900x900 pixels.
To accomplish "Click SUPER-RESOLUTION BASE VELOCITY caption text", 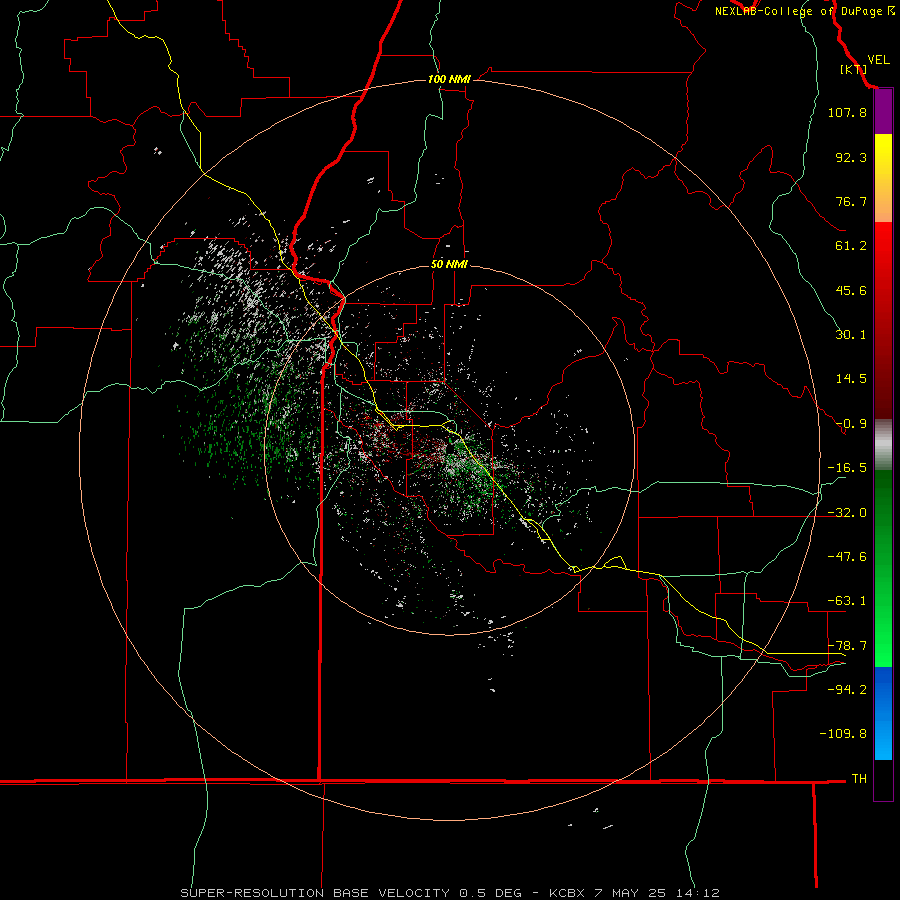I will pyautogui.click(x=315, y=893).
